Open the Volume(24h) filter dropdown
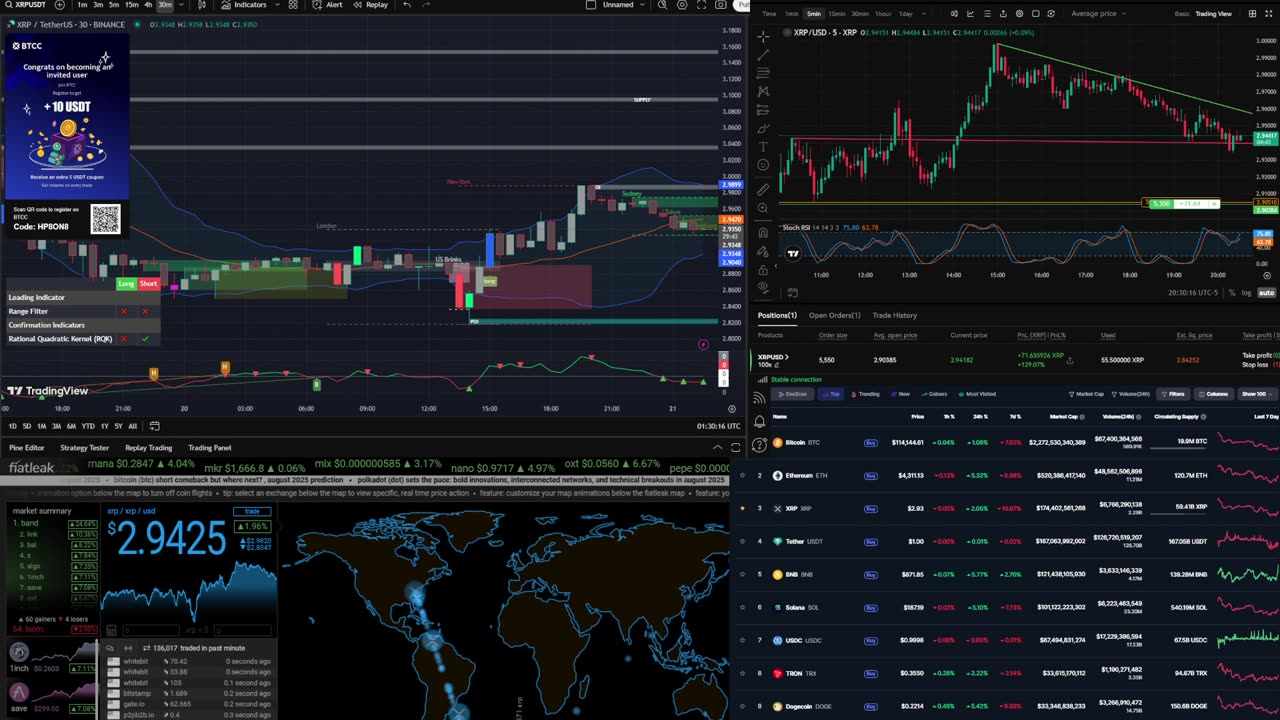Screen dimensions: 1280x720 point(1131,394)
